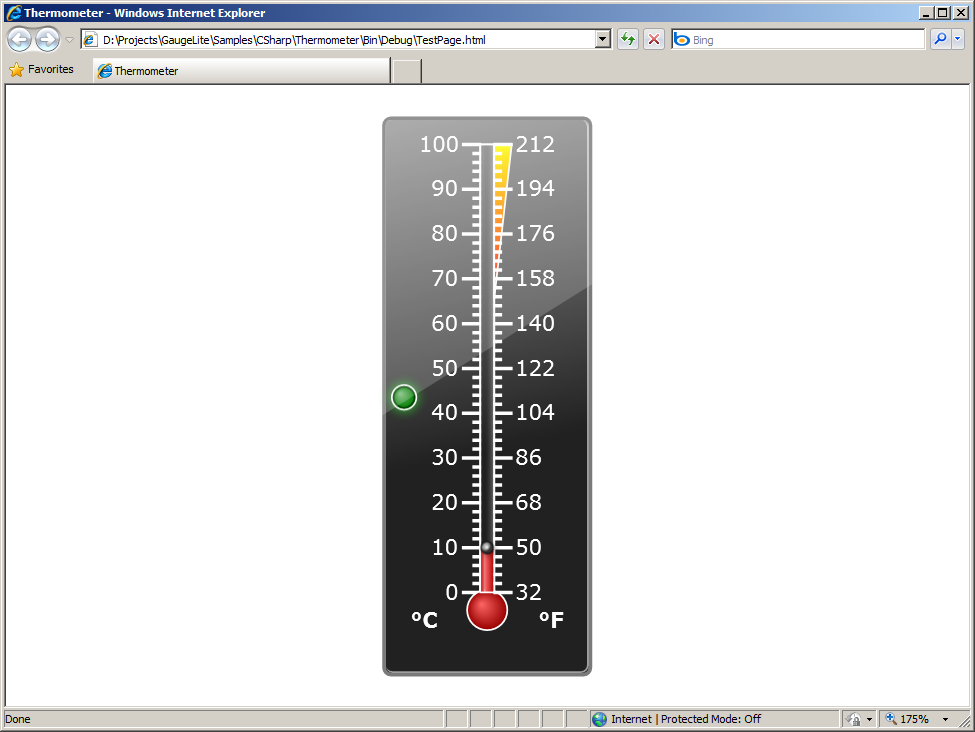975x732 pixels.
Task: Expand the zoom level 175% dropdown
Action: click(x=945, y=719)
